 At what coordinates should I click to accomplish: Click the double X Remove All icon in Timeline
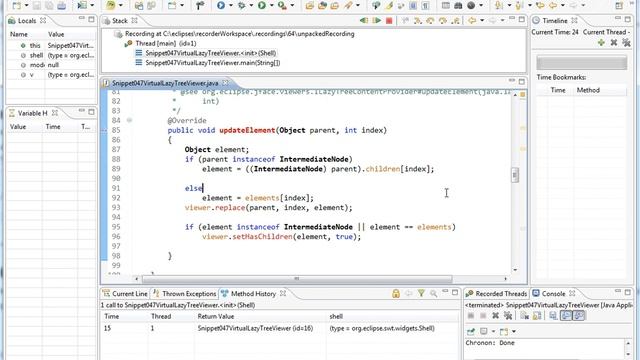coord(626,42)
